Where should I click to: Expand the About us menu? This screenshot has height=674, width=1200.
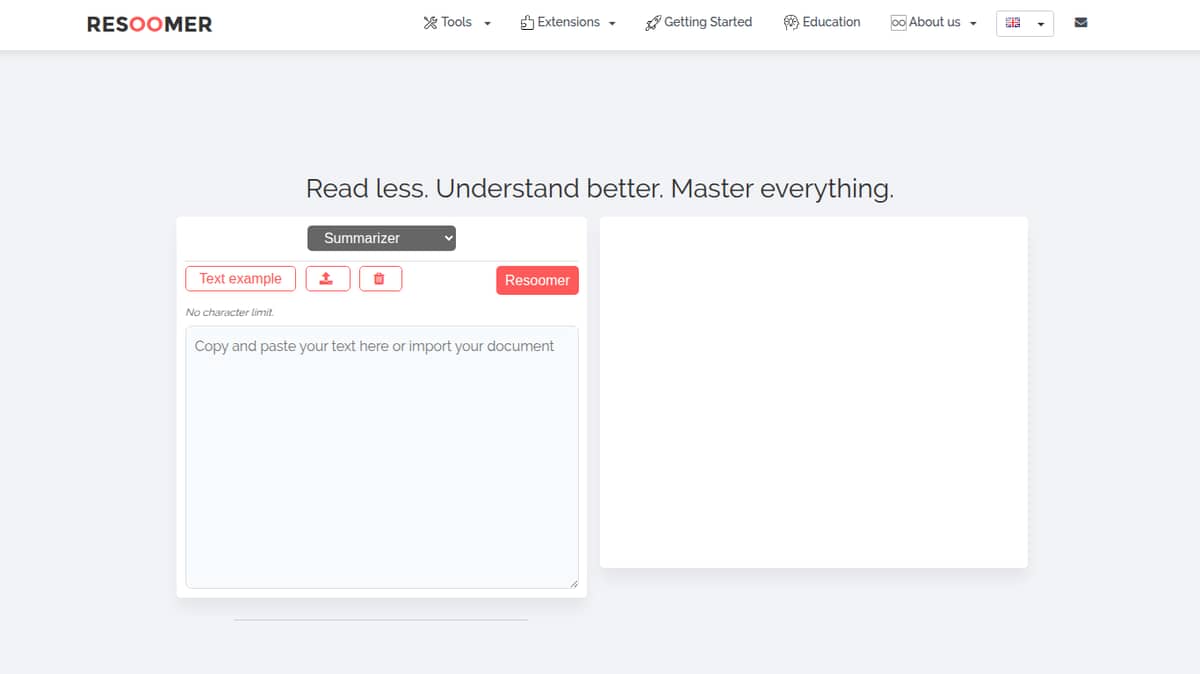[934, 22]
